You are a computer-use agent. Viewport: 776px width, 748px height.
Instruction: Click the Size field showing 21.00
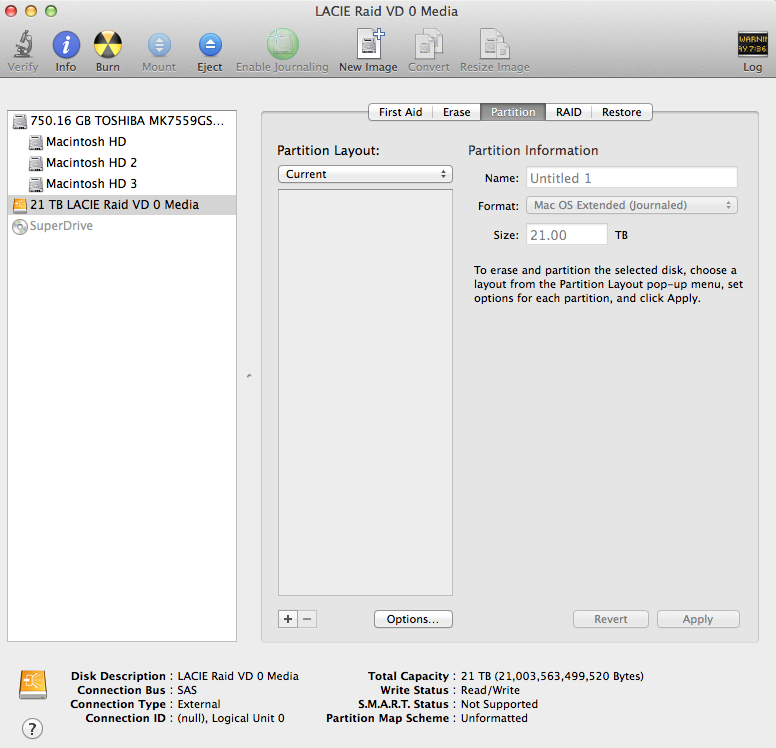567,235
